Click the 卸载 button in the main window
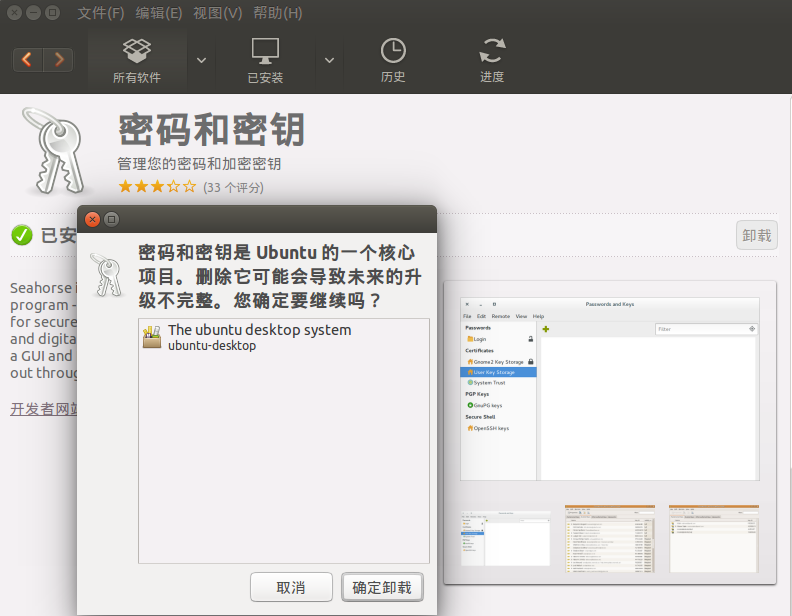 [757, 235]
